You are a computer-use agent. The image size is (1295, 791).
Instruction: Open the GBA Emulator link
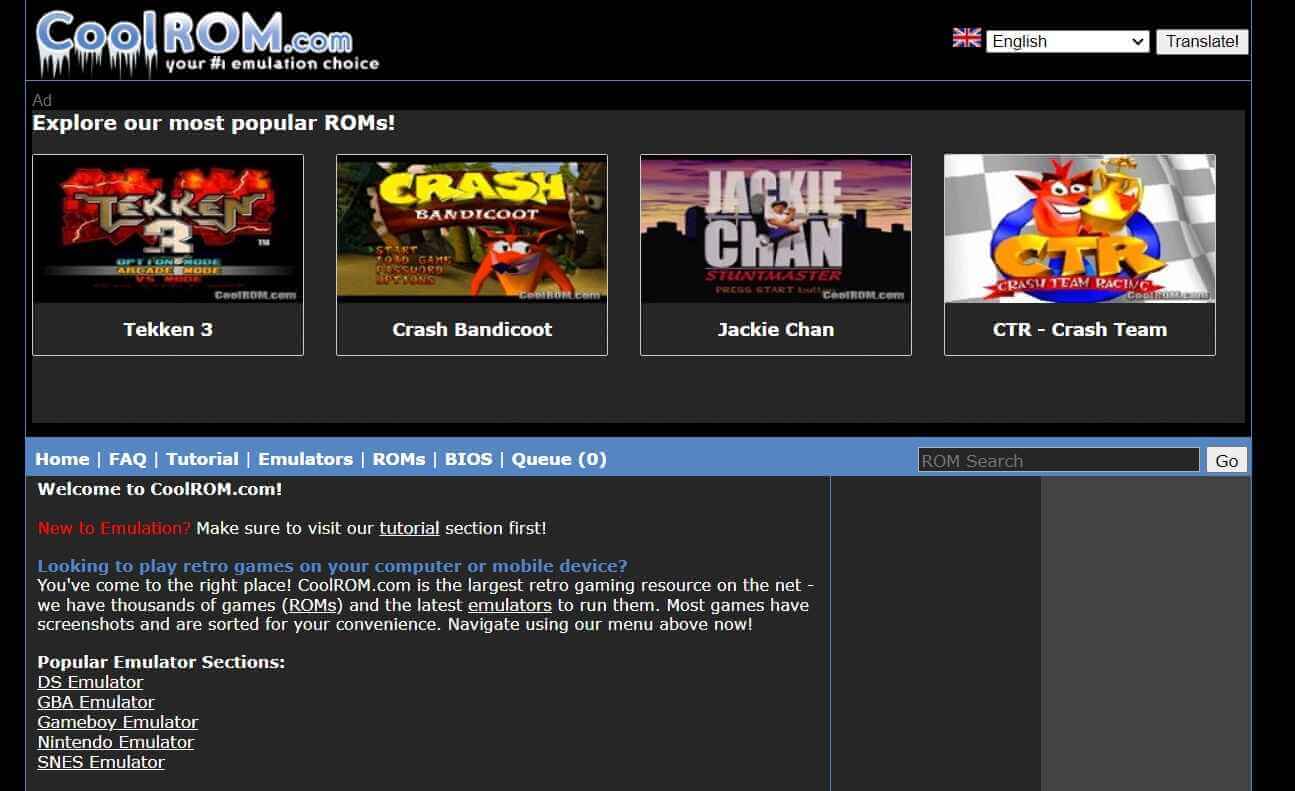click(95, 702)
